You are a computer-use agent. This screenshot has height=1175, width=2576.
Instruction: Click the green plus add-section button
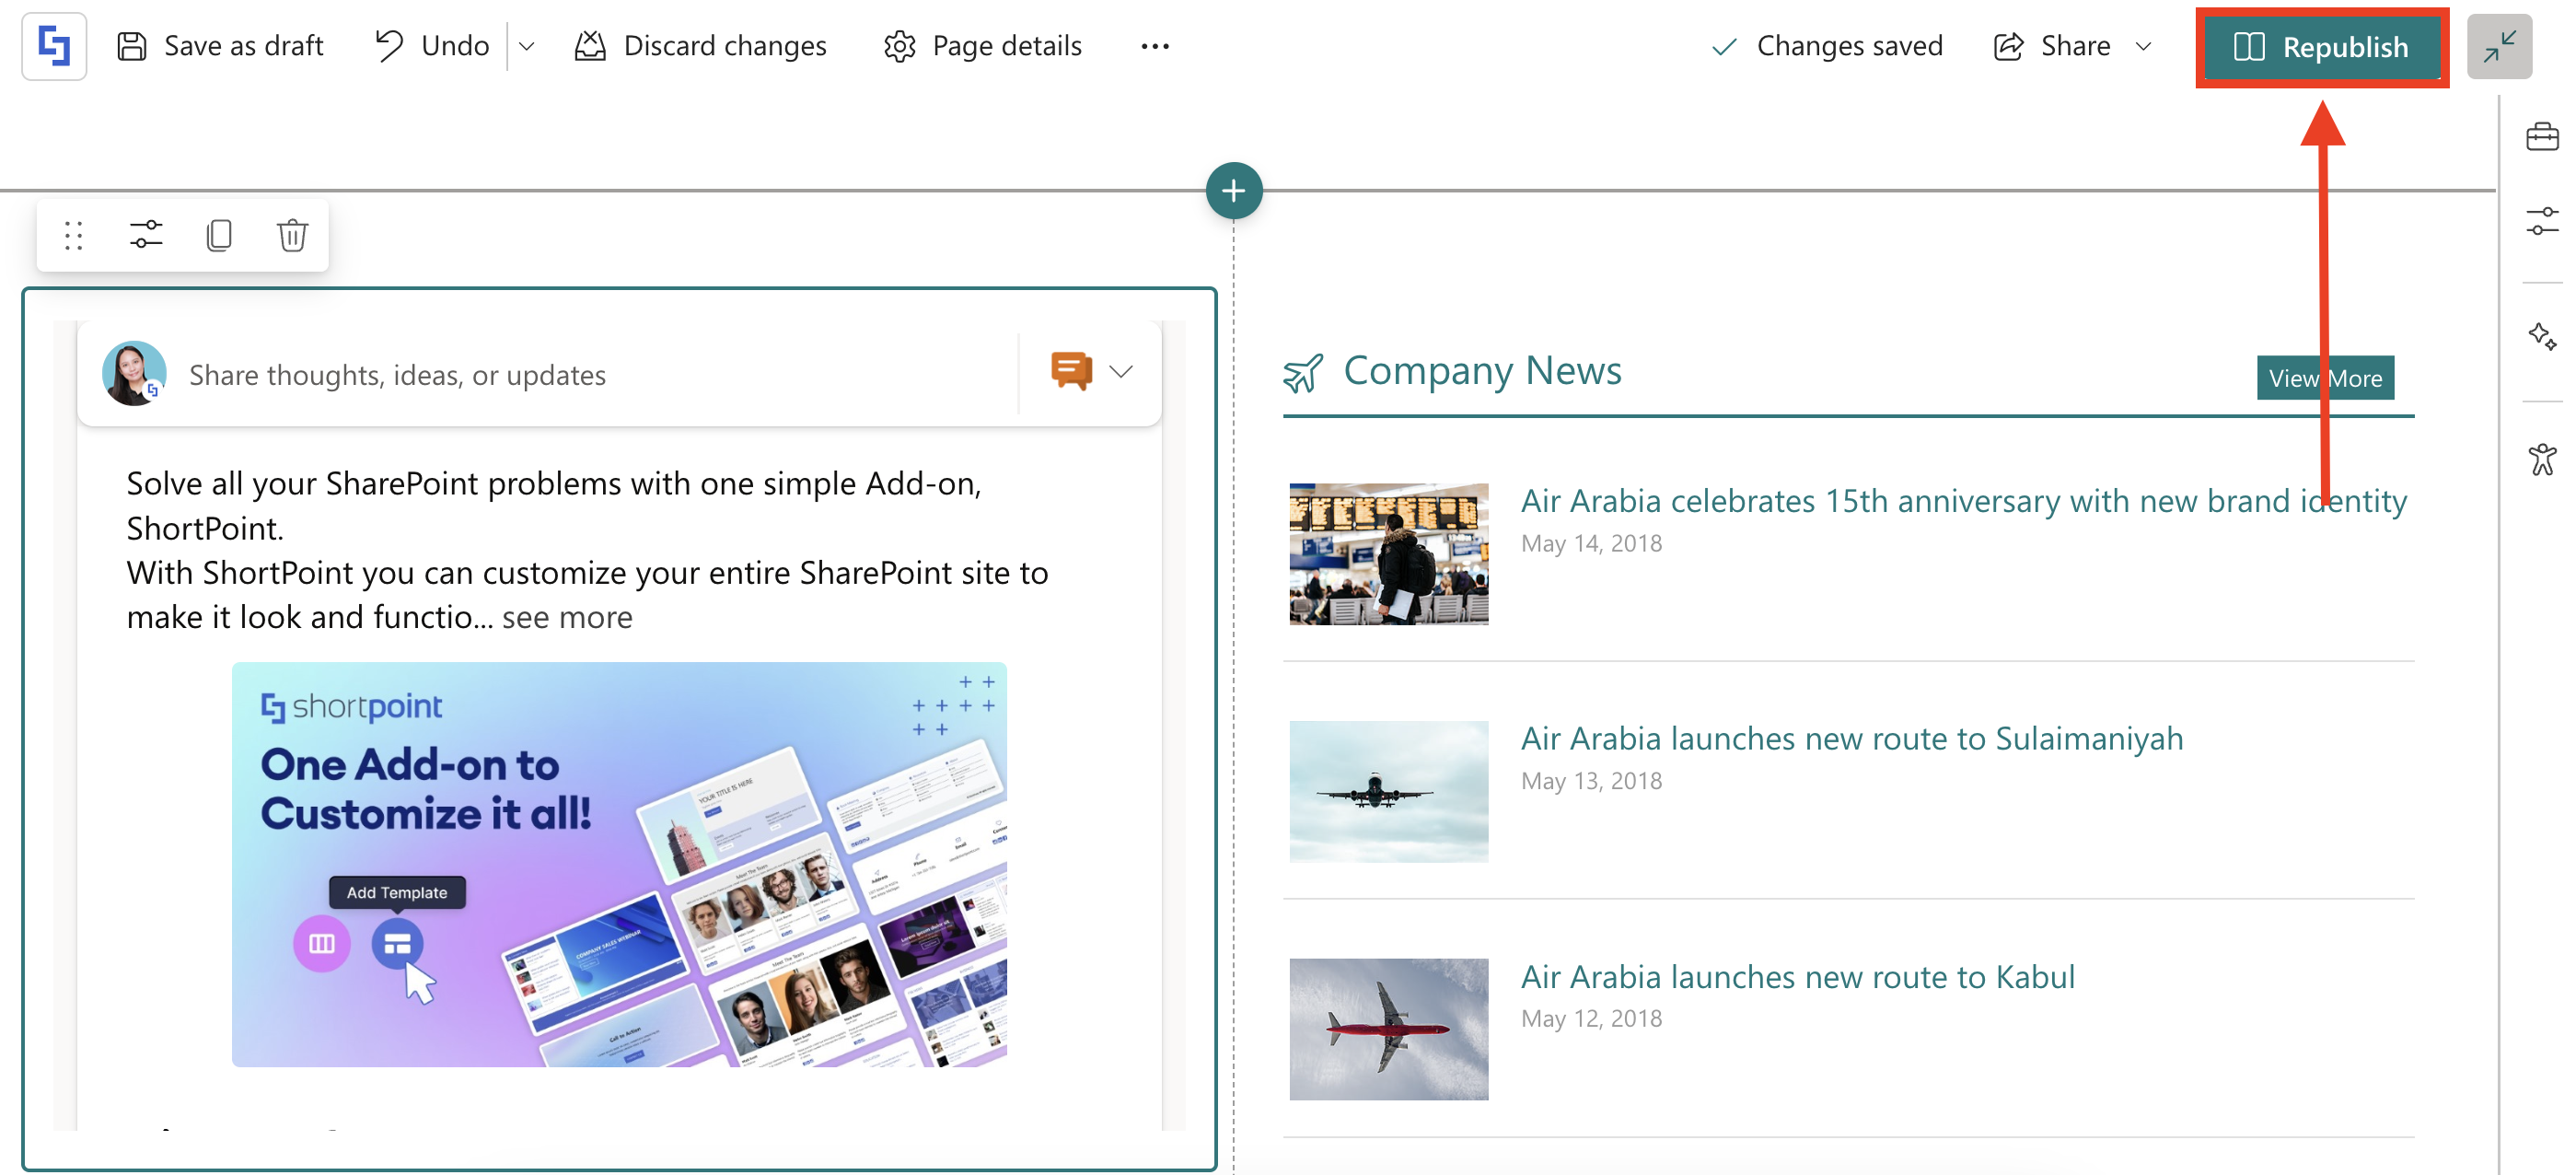(x=1233, y=190)
